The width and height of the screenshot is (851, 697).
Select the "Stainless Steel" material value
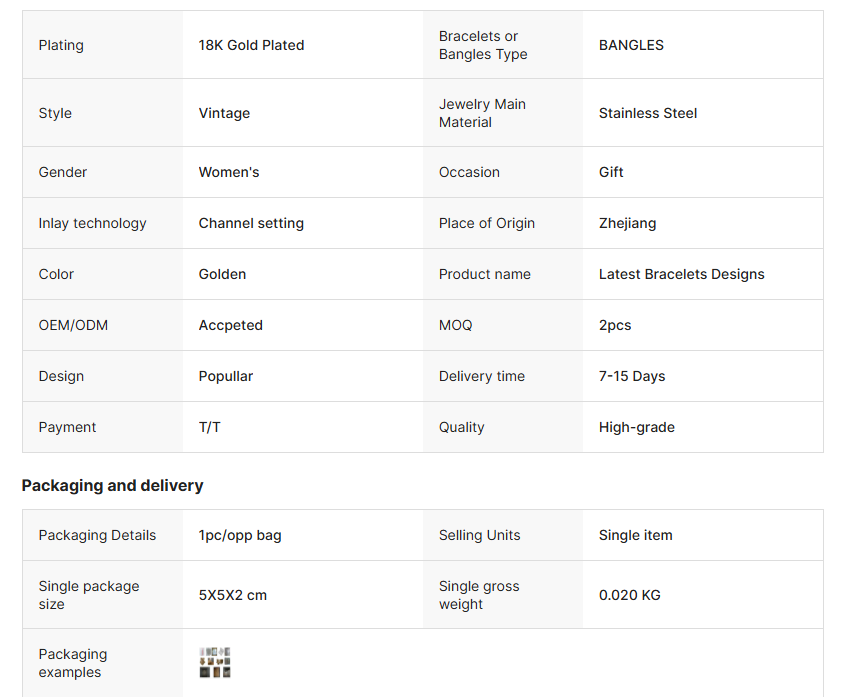tap(648, 113)
